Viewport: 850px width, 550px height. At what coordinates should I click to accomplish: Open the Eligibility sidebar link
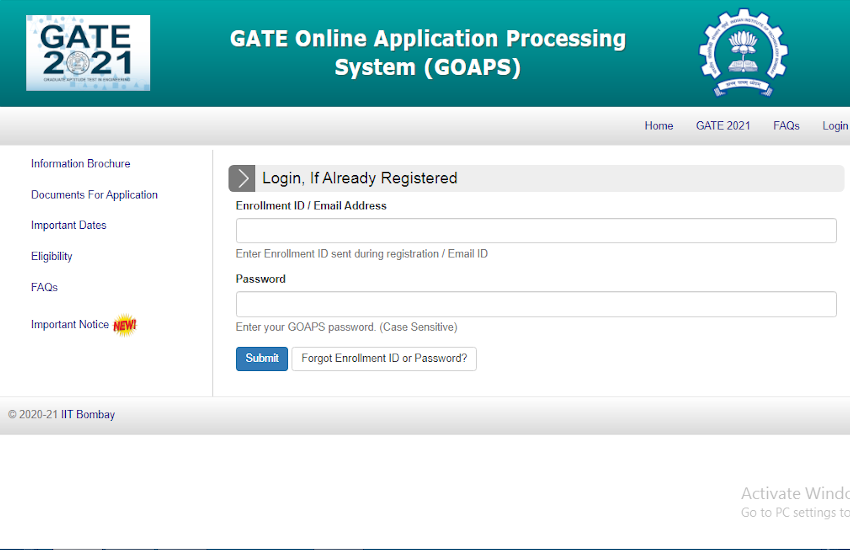coord(51,256)
